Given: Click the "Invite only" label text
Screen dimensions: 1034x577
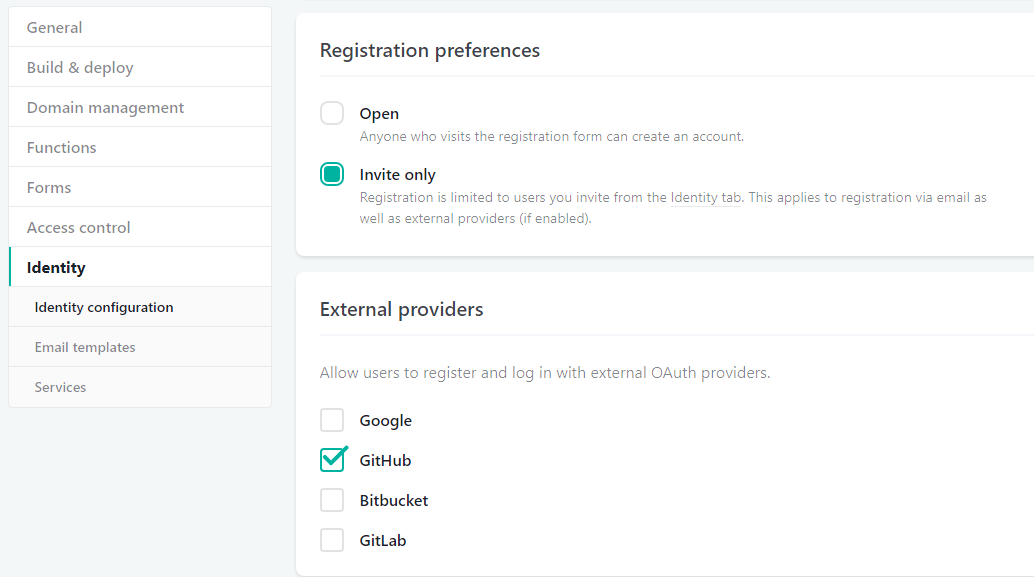Looking at the screenshot, I should (398, 174).
